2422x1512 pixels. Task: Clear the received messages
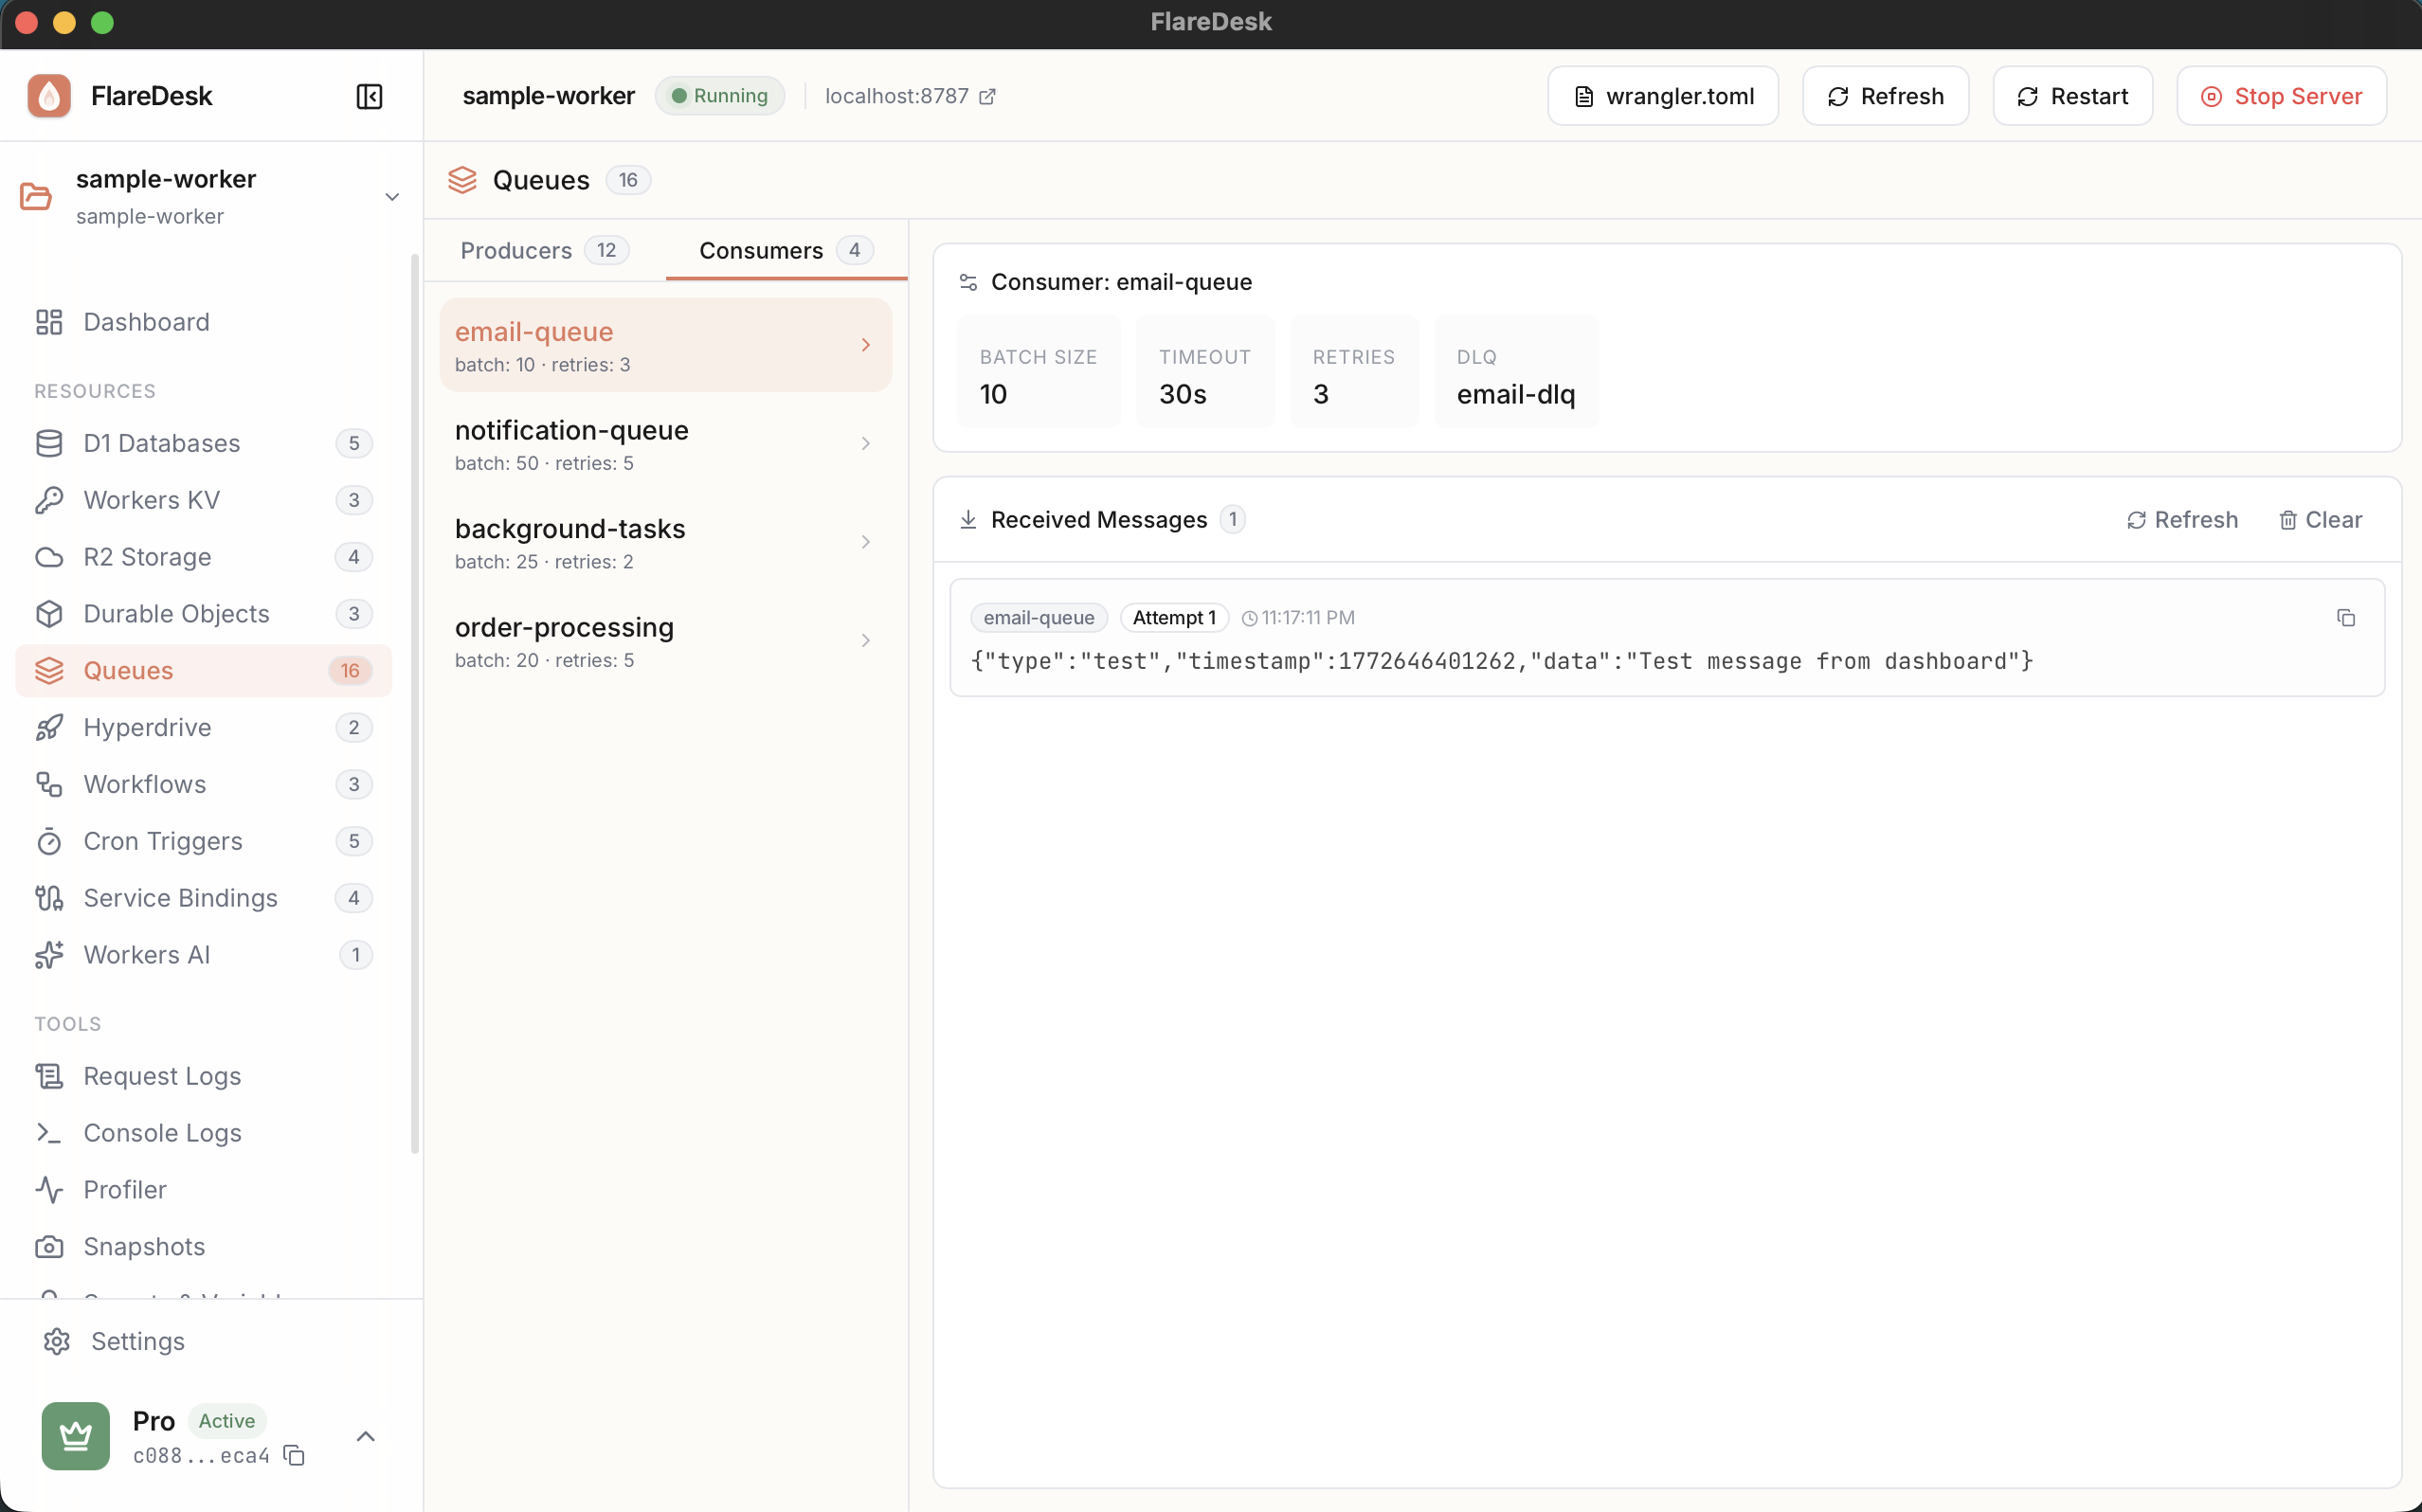(x=2320, y=520)
